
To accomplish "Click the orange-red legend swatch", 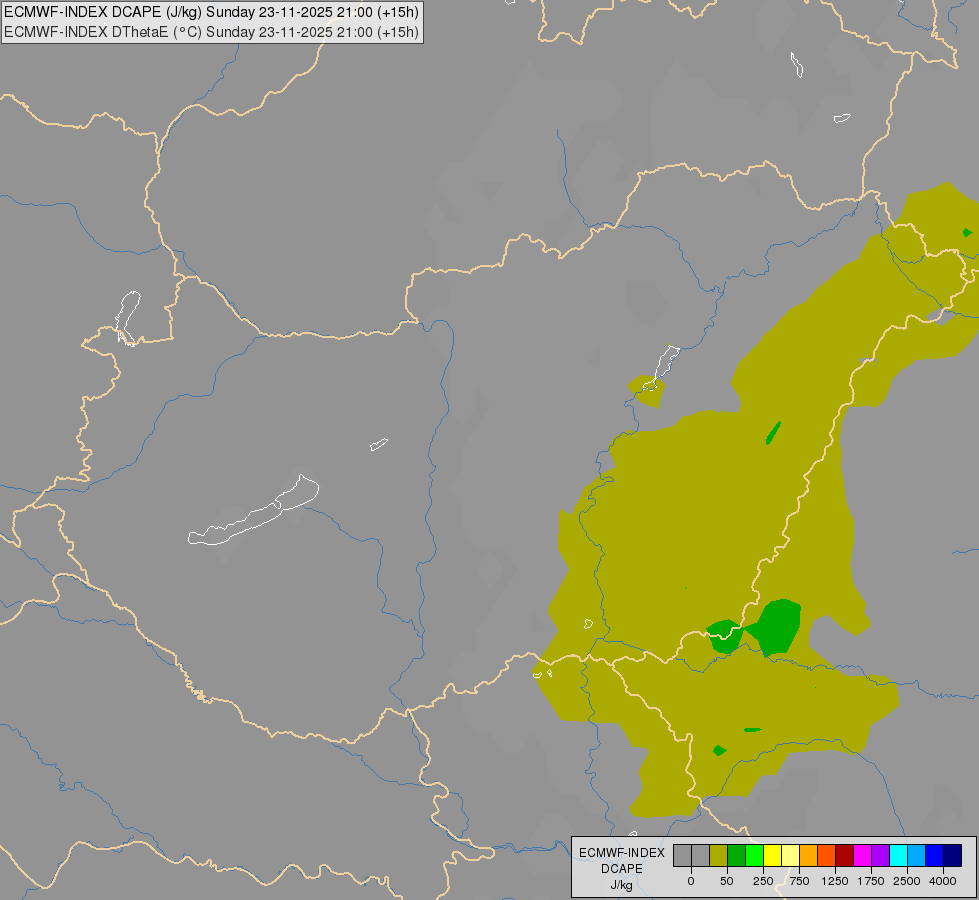I will click(x=827, y=856).
